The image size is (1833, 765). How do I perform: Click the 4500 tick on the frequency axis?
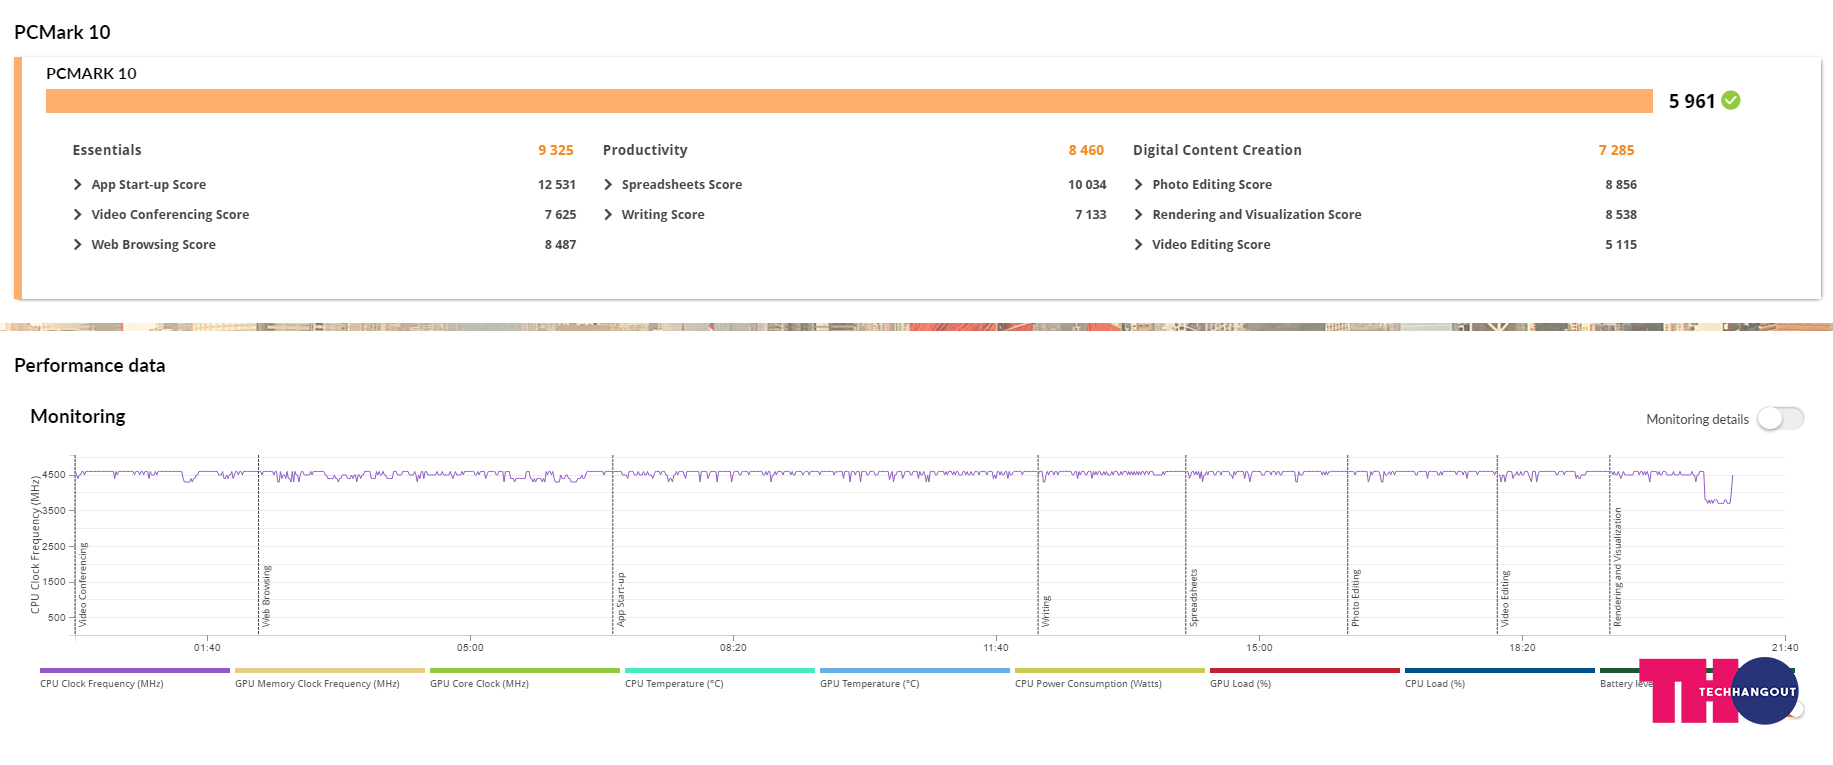point(54,475)
